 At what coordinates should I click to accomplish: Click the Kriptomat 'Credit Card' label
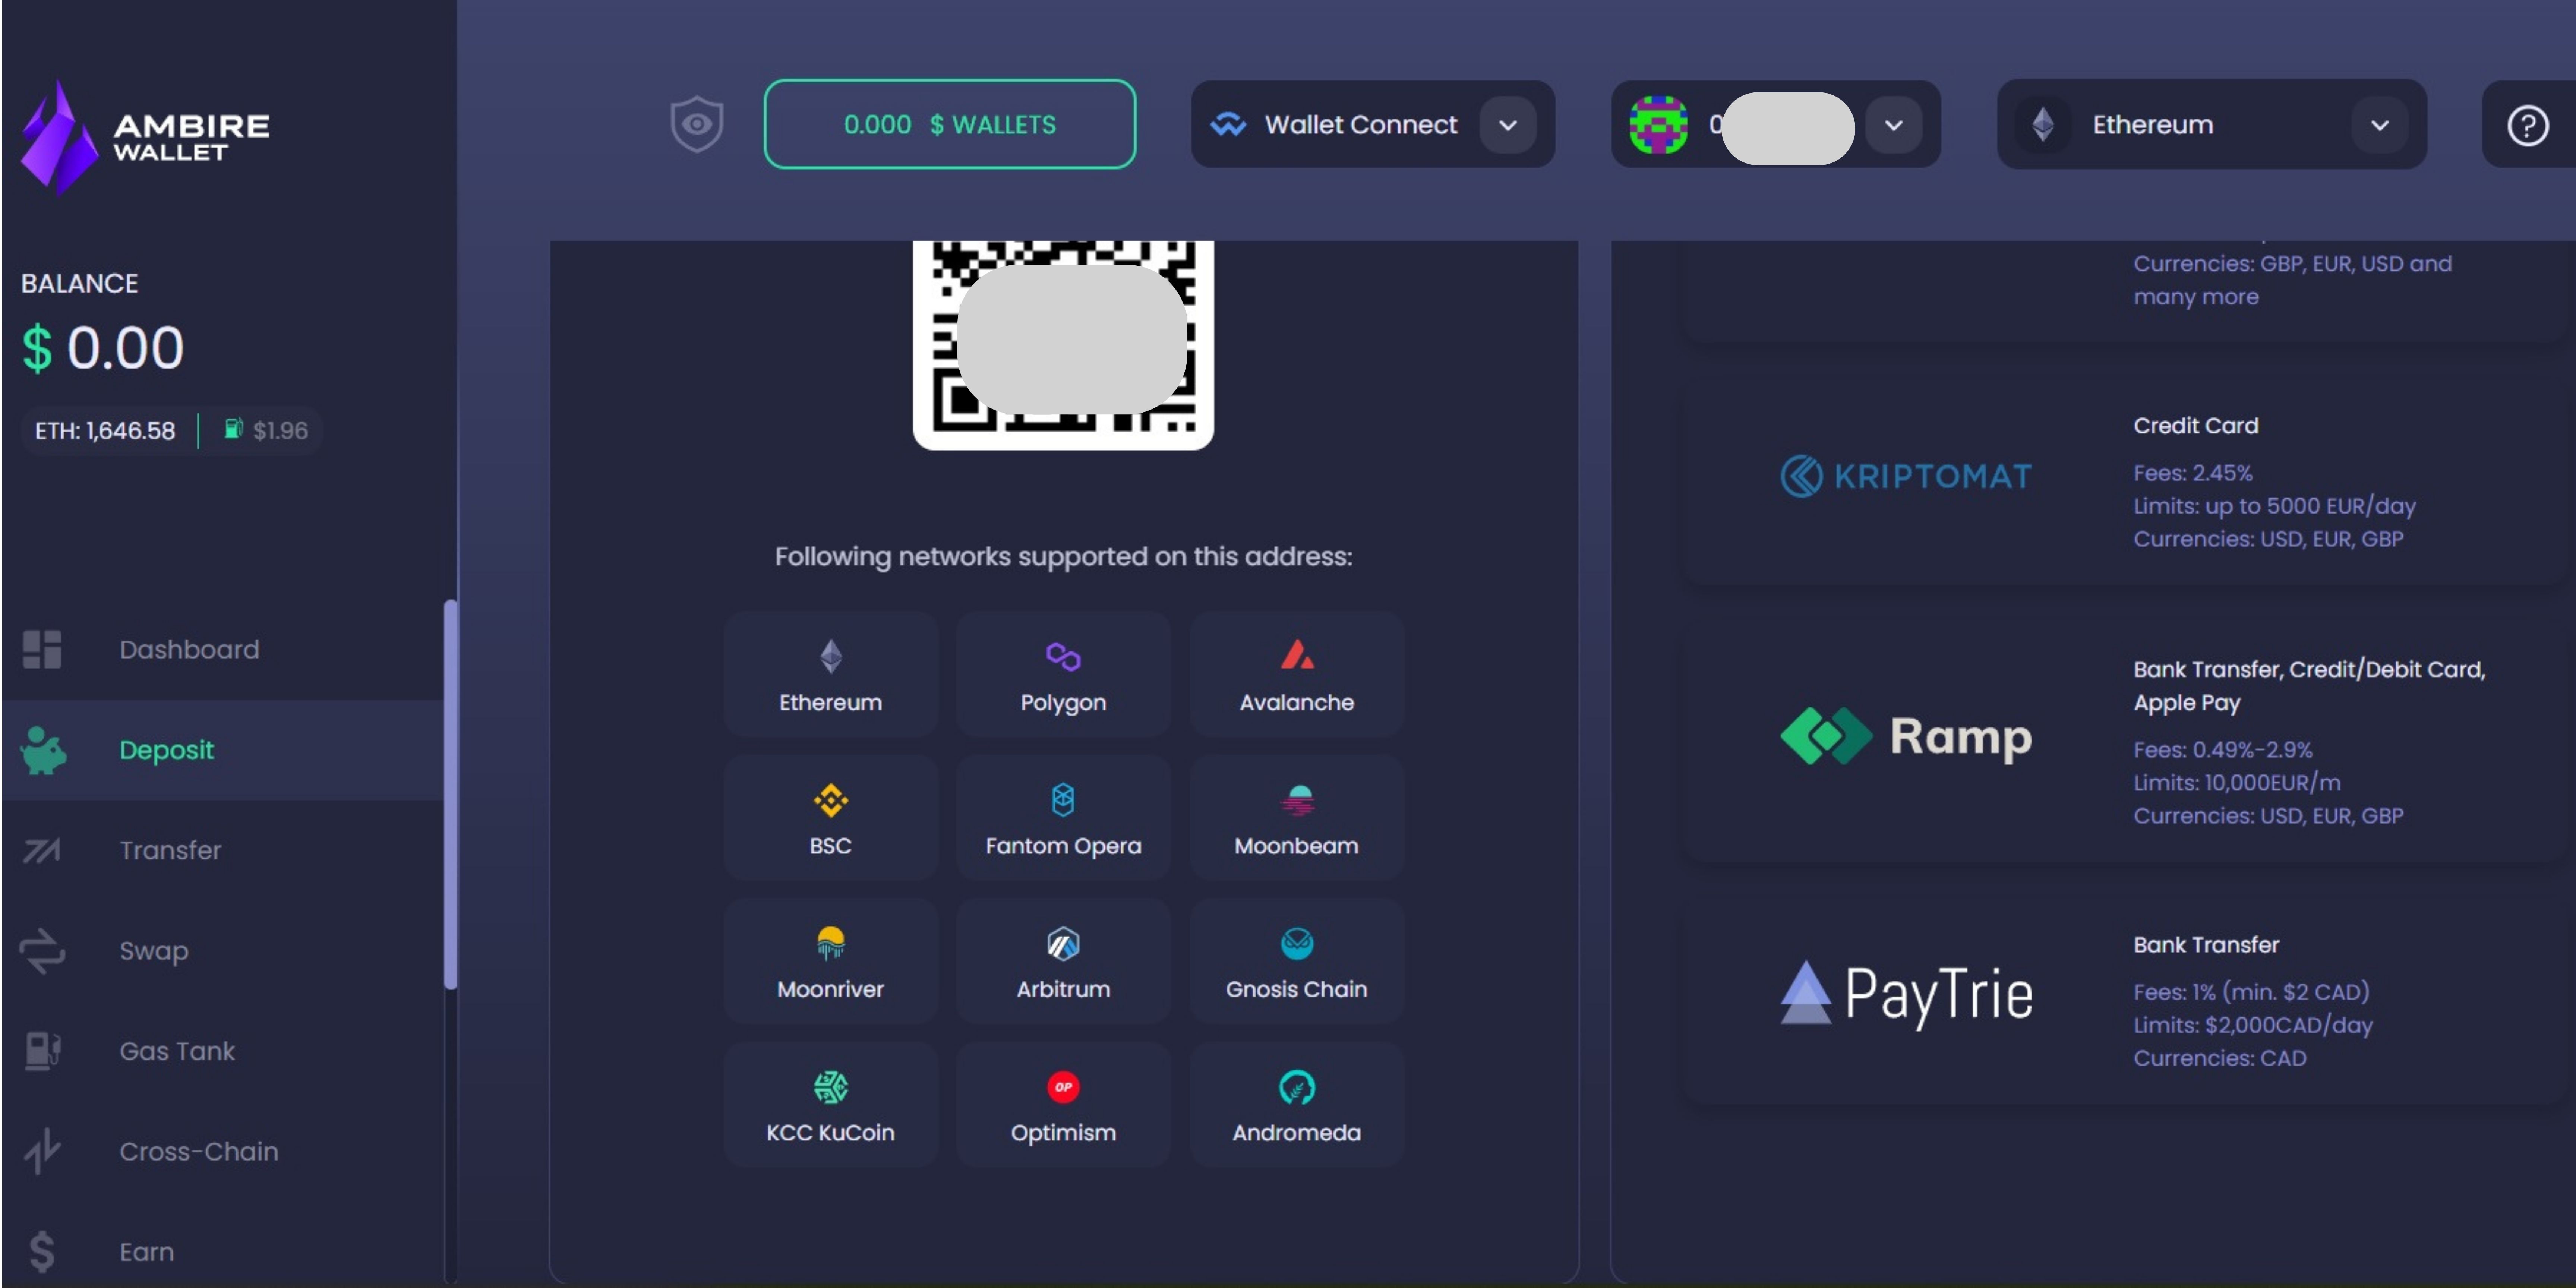click(2195, 426)
